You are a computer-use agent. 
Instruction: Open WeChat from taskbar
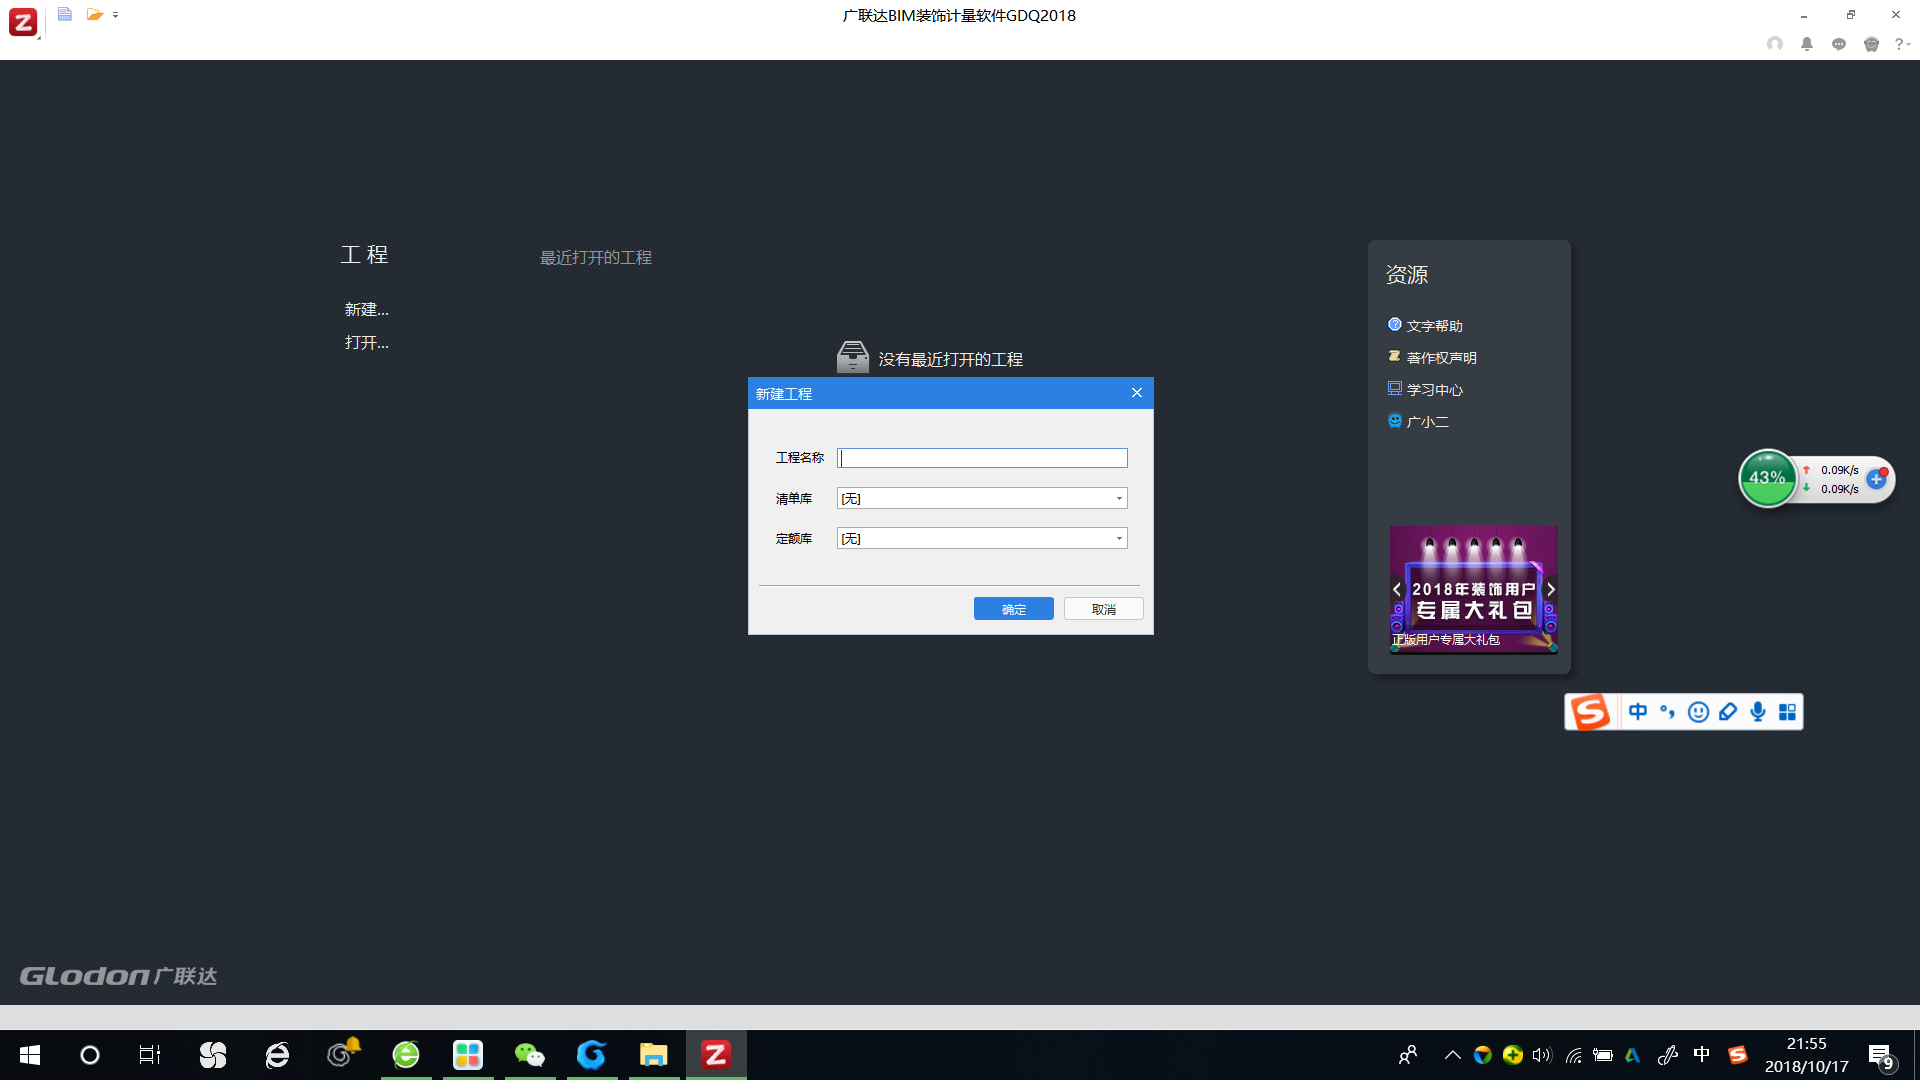[530, 1055]
